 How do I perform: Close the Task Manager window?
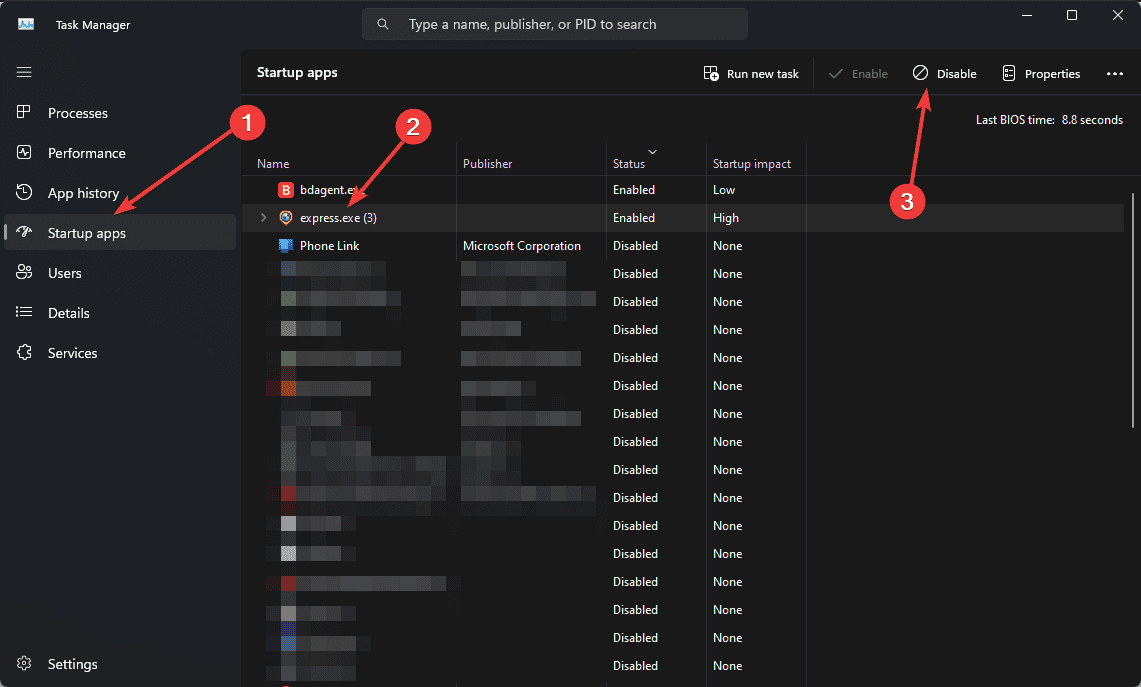tap(1118, 15)
